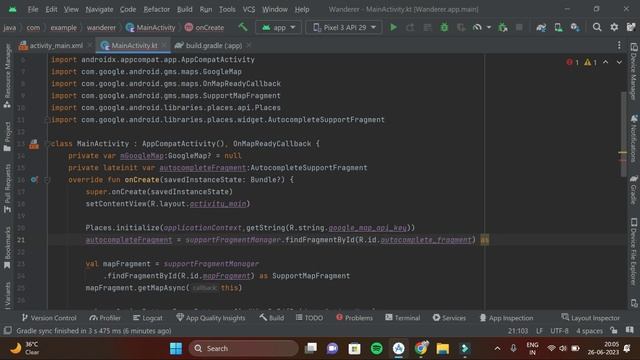The width and height of the screenshot is (640, 360).
Task: Open the Logcat tool window
Action: tap(147, 318)
